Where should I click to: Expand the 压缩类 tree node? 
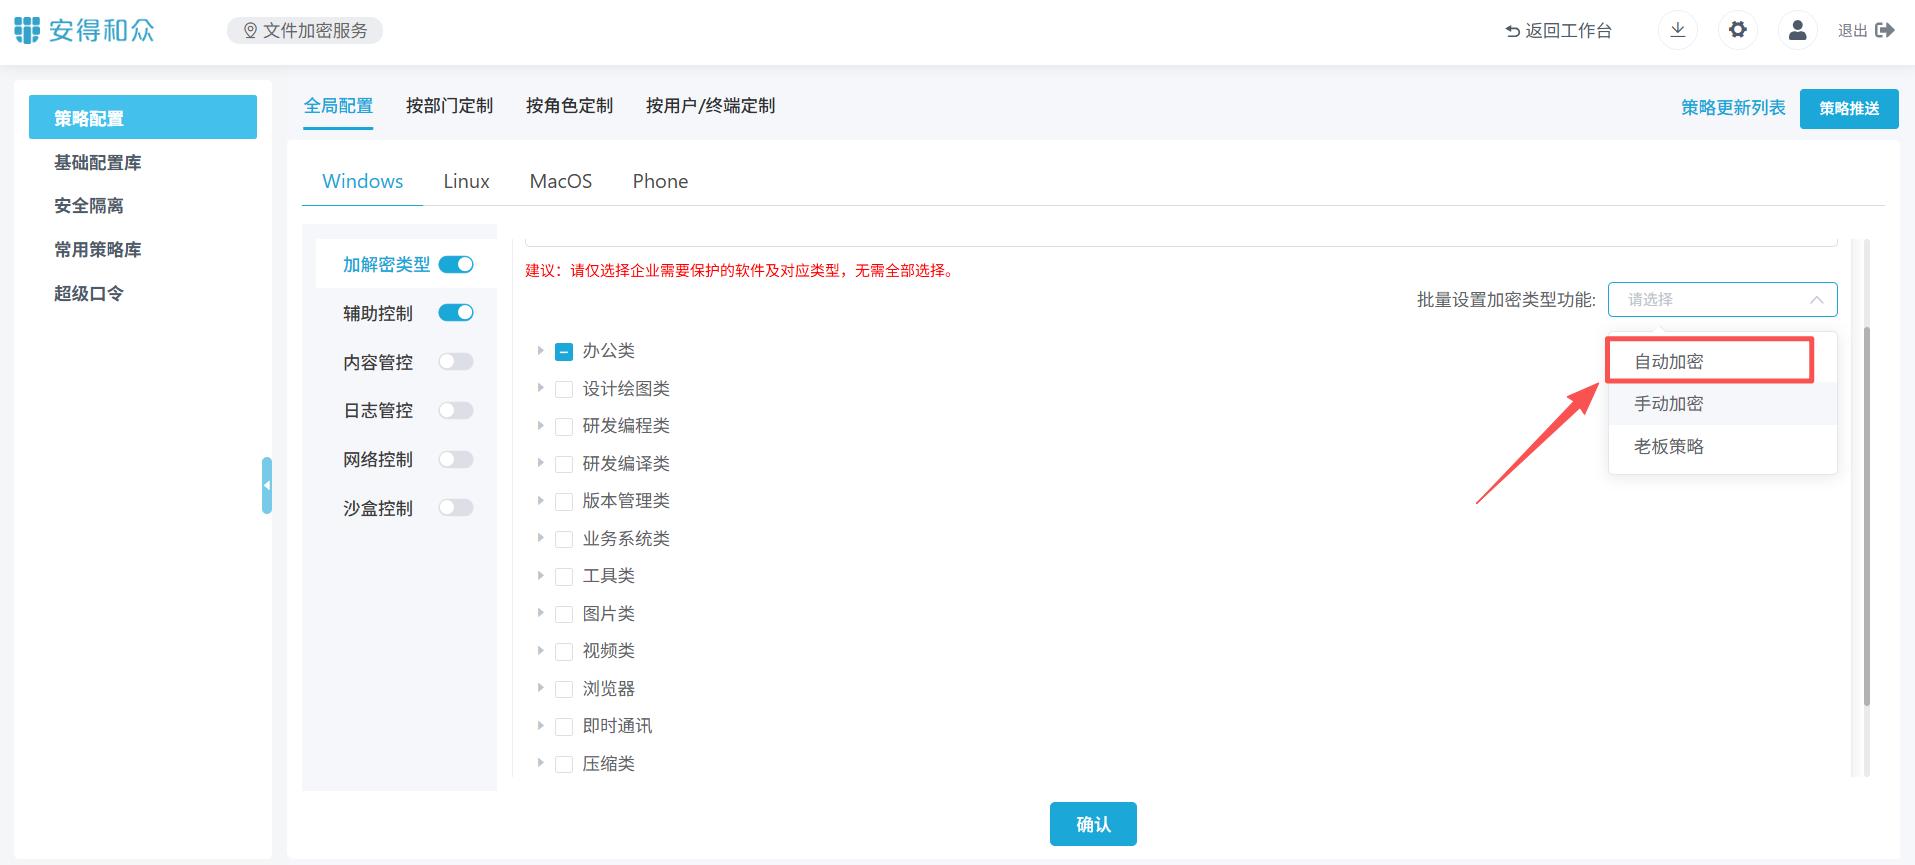point(540,763)
